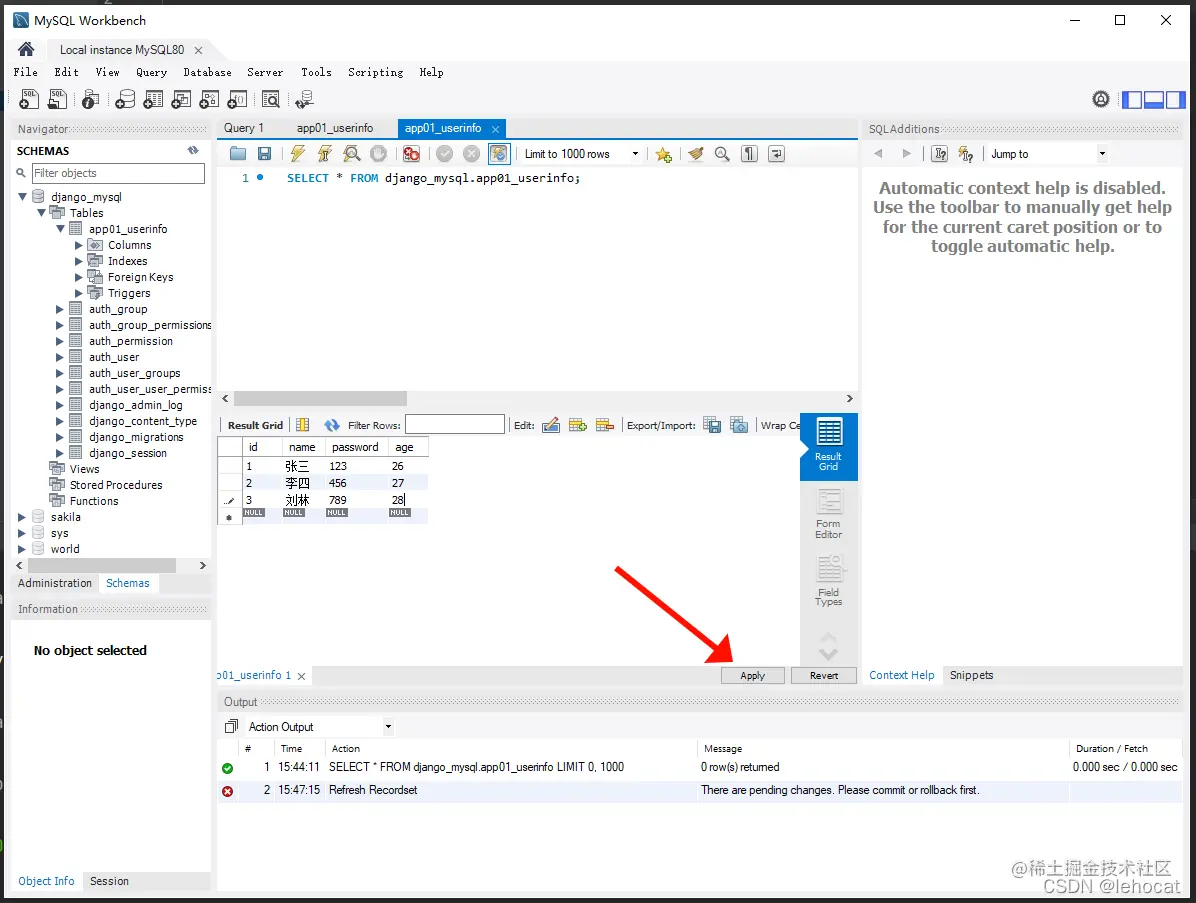Execute query with lightning bolt icon

coord(297,154)
